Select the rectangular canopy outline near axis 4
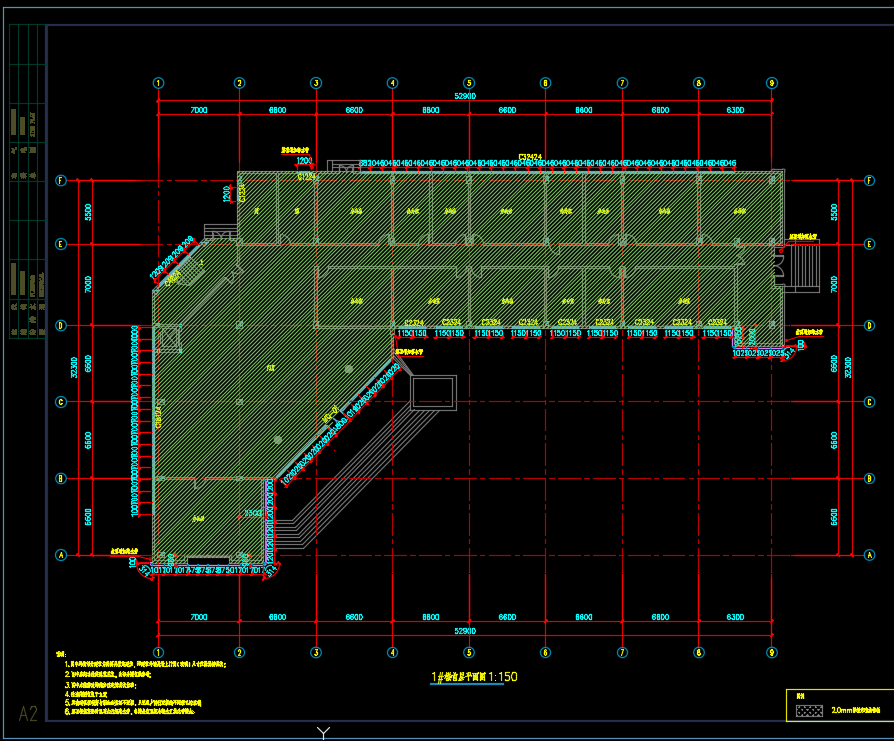 [x=433, y=393]
